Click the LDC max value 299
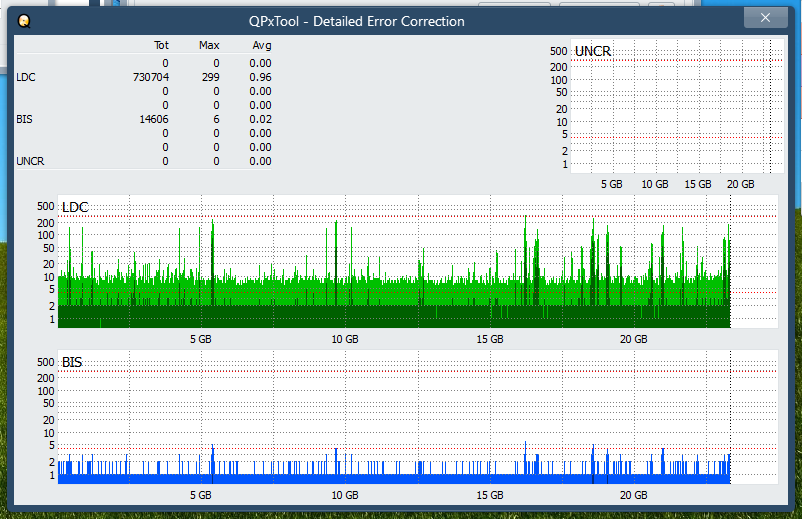 point(210,77)
